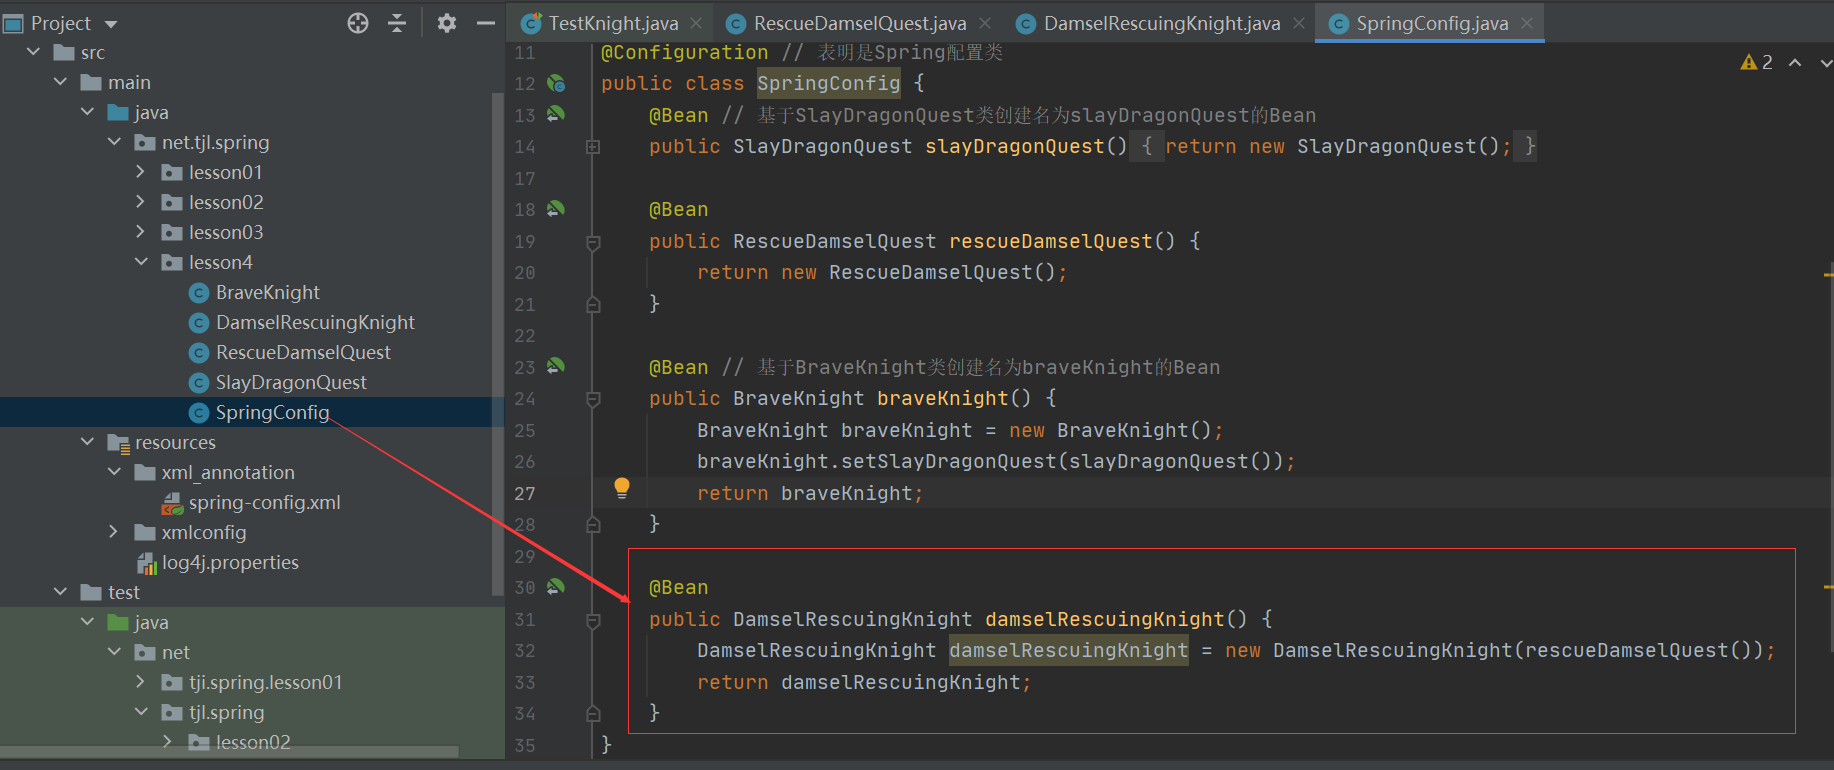Open SlayDragonQuest class in tree
1834x770 pixels.
[x=291, y=382]
